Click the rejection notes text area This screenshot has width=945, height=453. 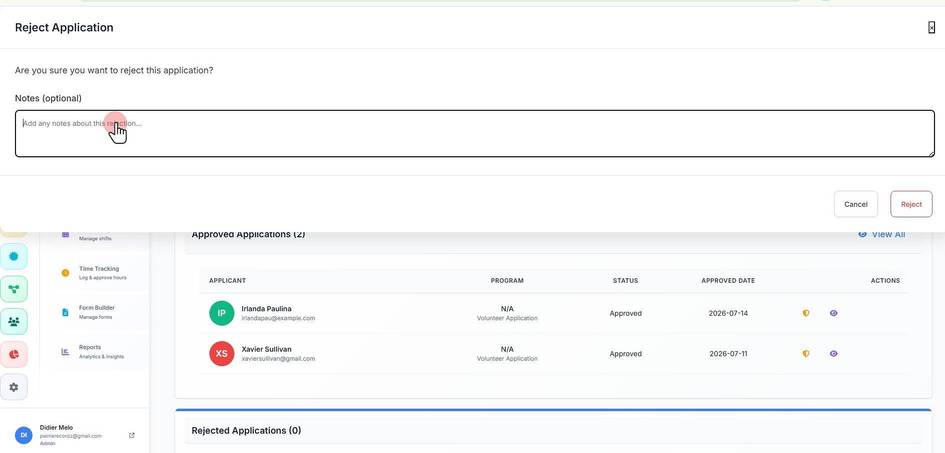tap(475, 134)
